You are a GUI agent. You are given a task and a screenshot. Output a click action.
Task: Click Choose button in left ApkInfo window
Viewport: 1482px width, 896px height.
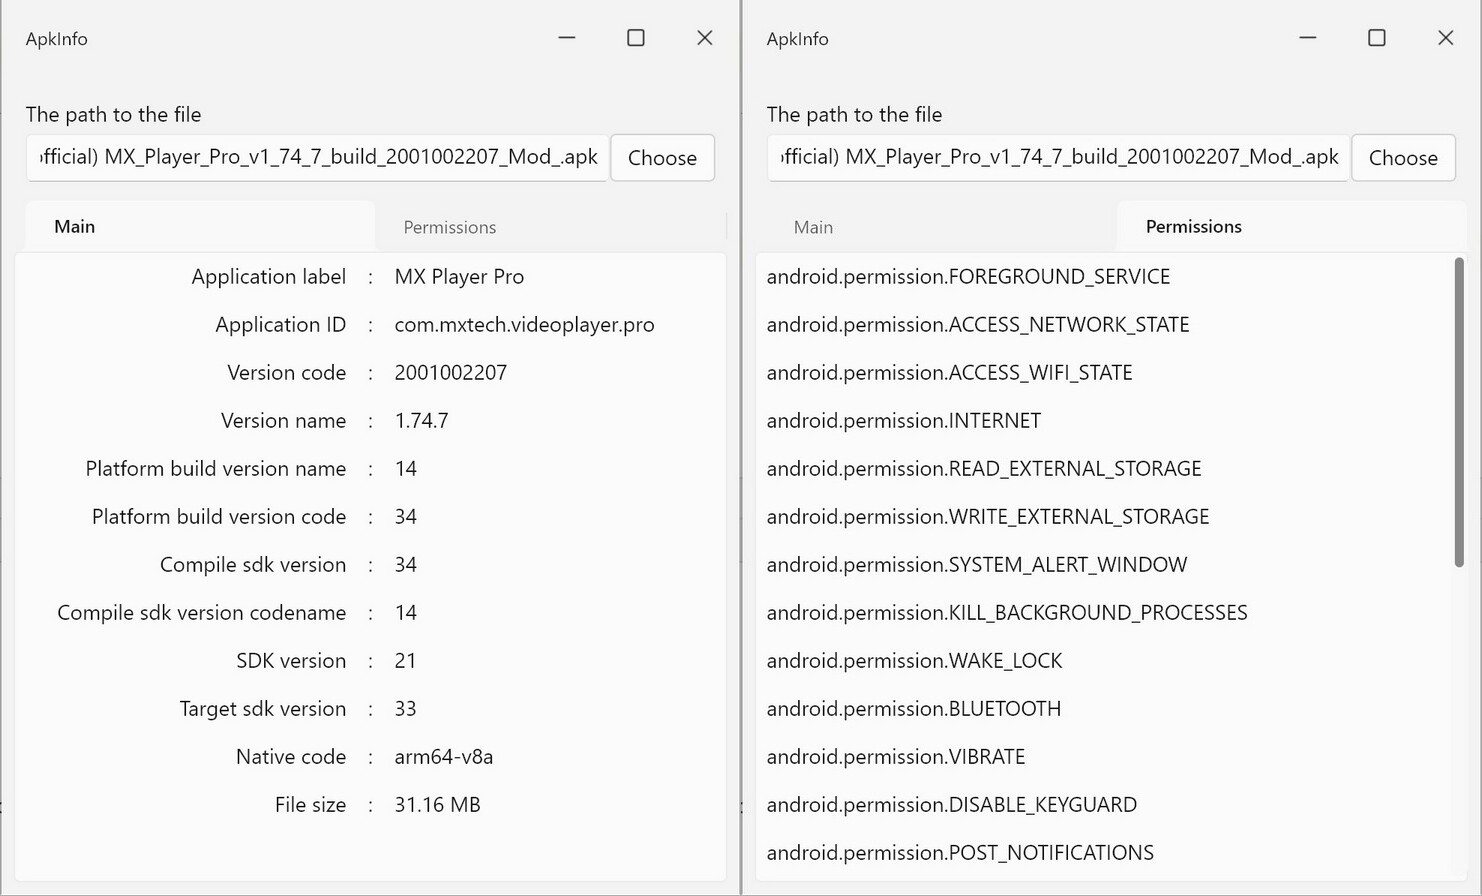tap(662, 158)
